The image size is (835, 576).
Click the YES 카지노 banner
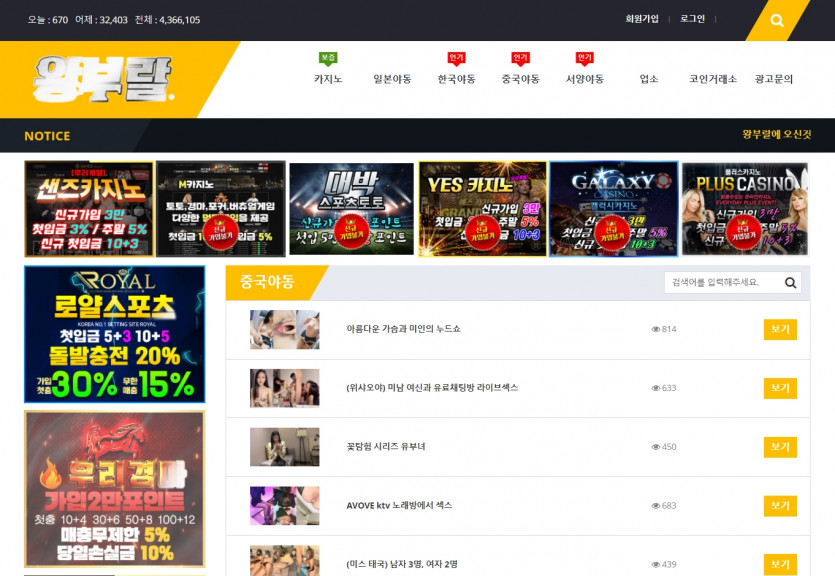(x=482, y=209)
